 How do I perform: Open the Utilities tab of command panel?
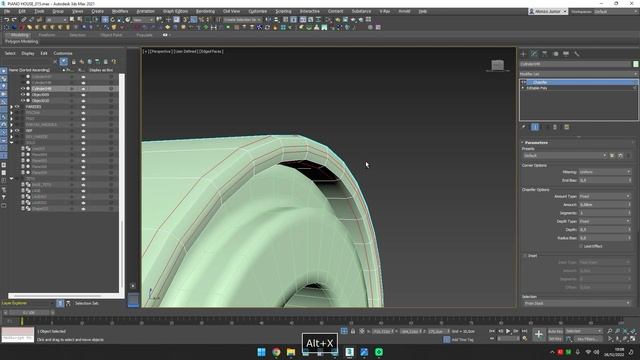point(576,54)
